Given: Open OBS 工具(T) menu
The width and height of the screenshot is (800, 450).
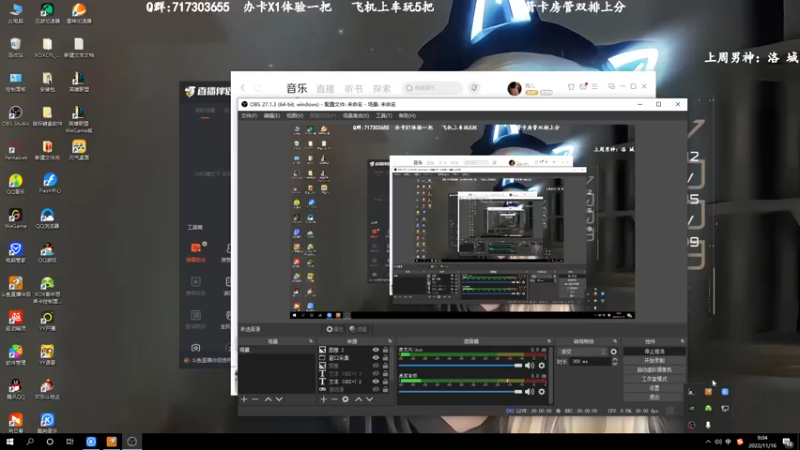Looking at the screenshot, I should (384, 116).
